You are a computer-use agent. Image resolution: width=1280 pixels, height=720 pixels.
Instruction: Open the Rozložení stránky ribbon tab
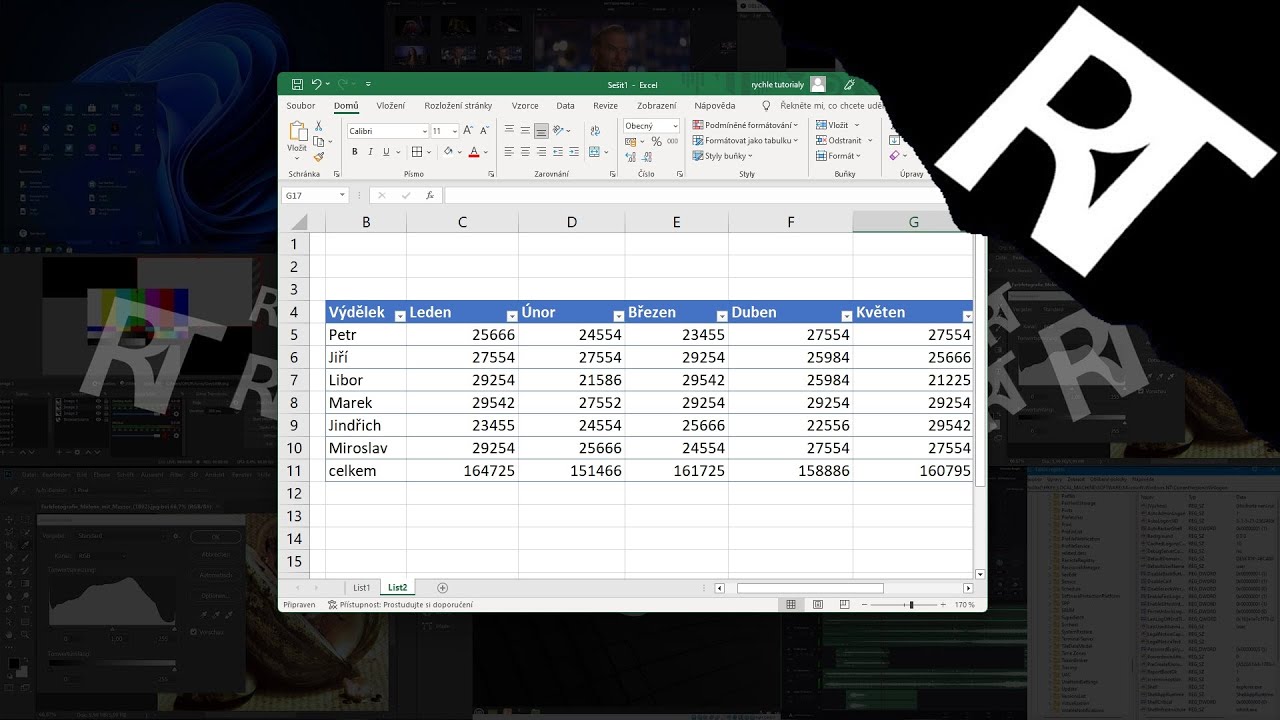click(458, 105)
